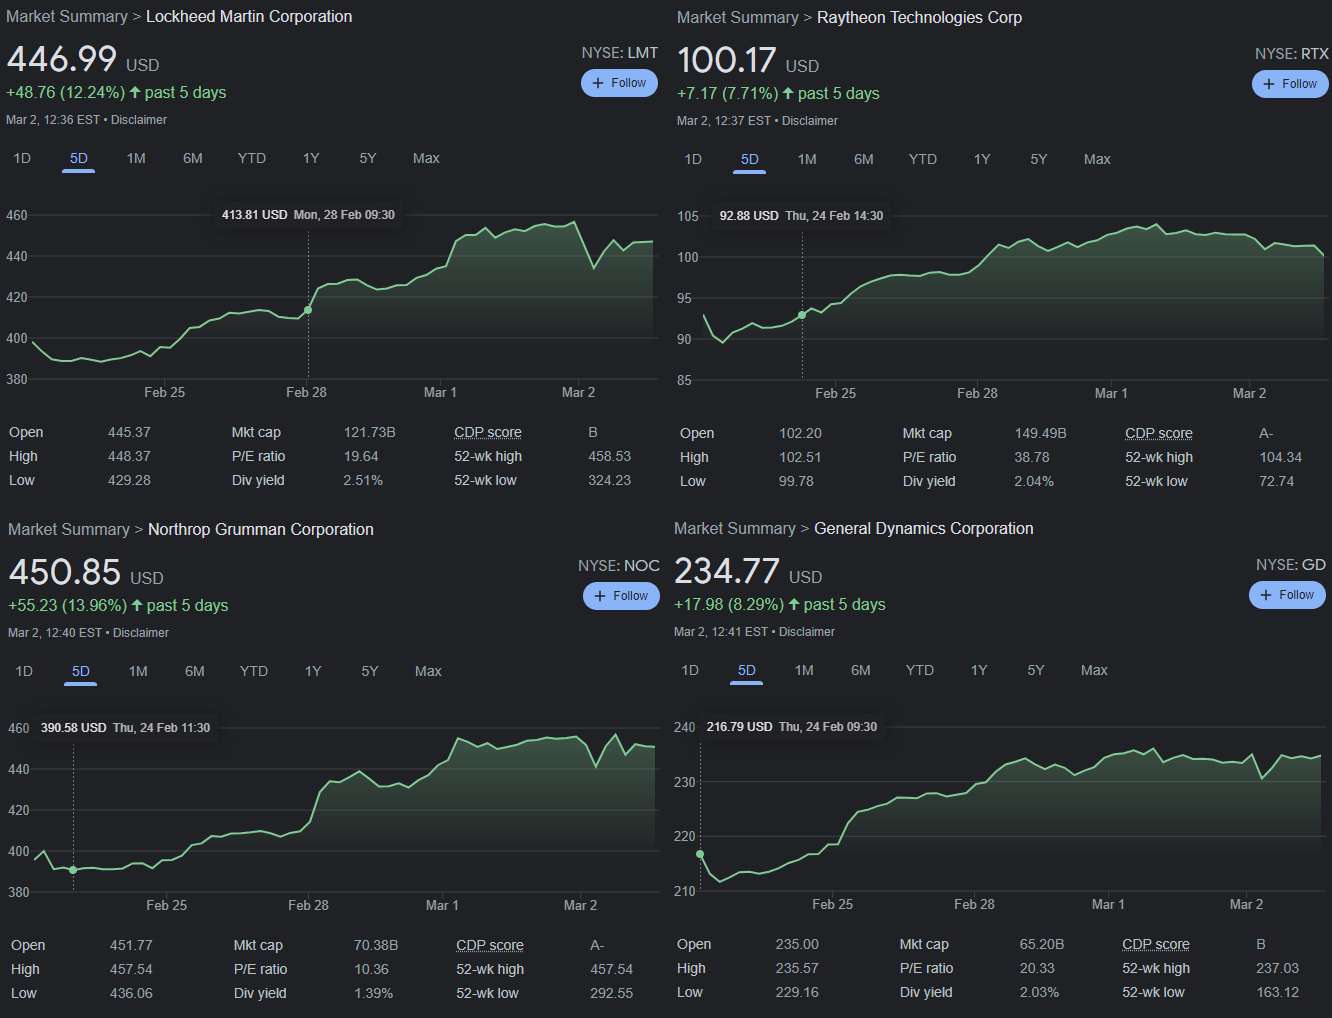The image size is (1332, 1018).
Task: Select Max range for Northrop Grumman
Action: tap(428, 671)
